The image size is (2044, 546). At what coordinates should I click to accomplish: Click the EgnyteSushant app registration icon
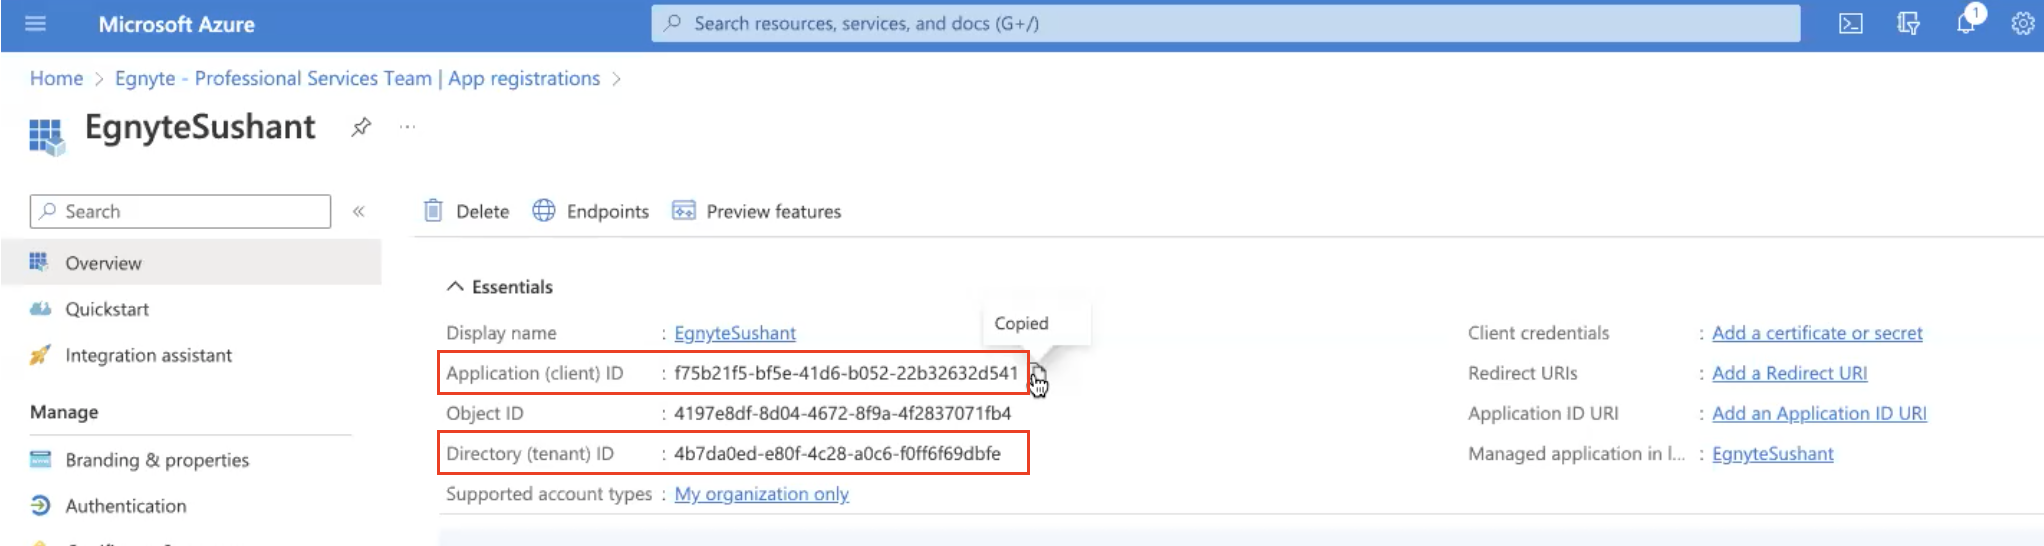[x=47, y=136]
